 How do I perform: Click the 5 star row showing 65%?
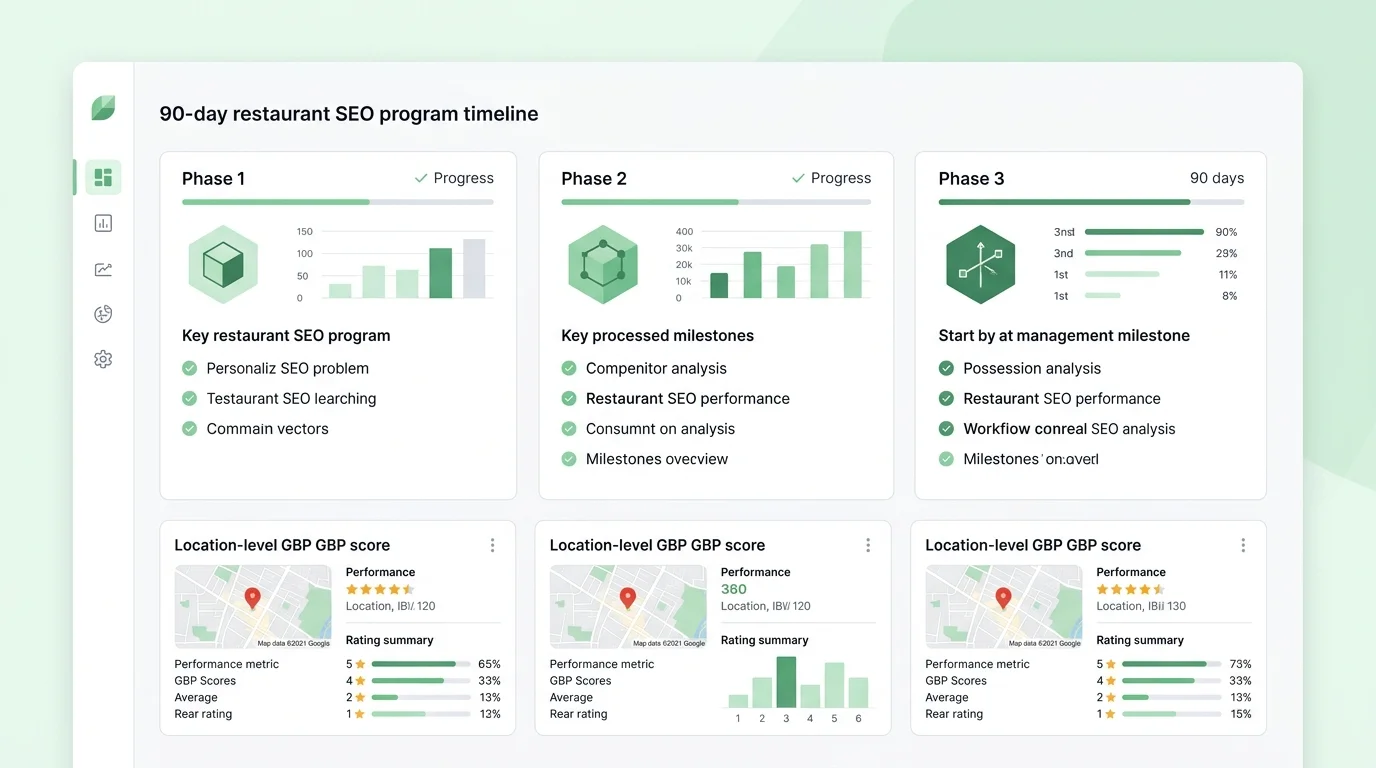[x=423, y=664]
